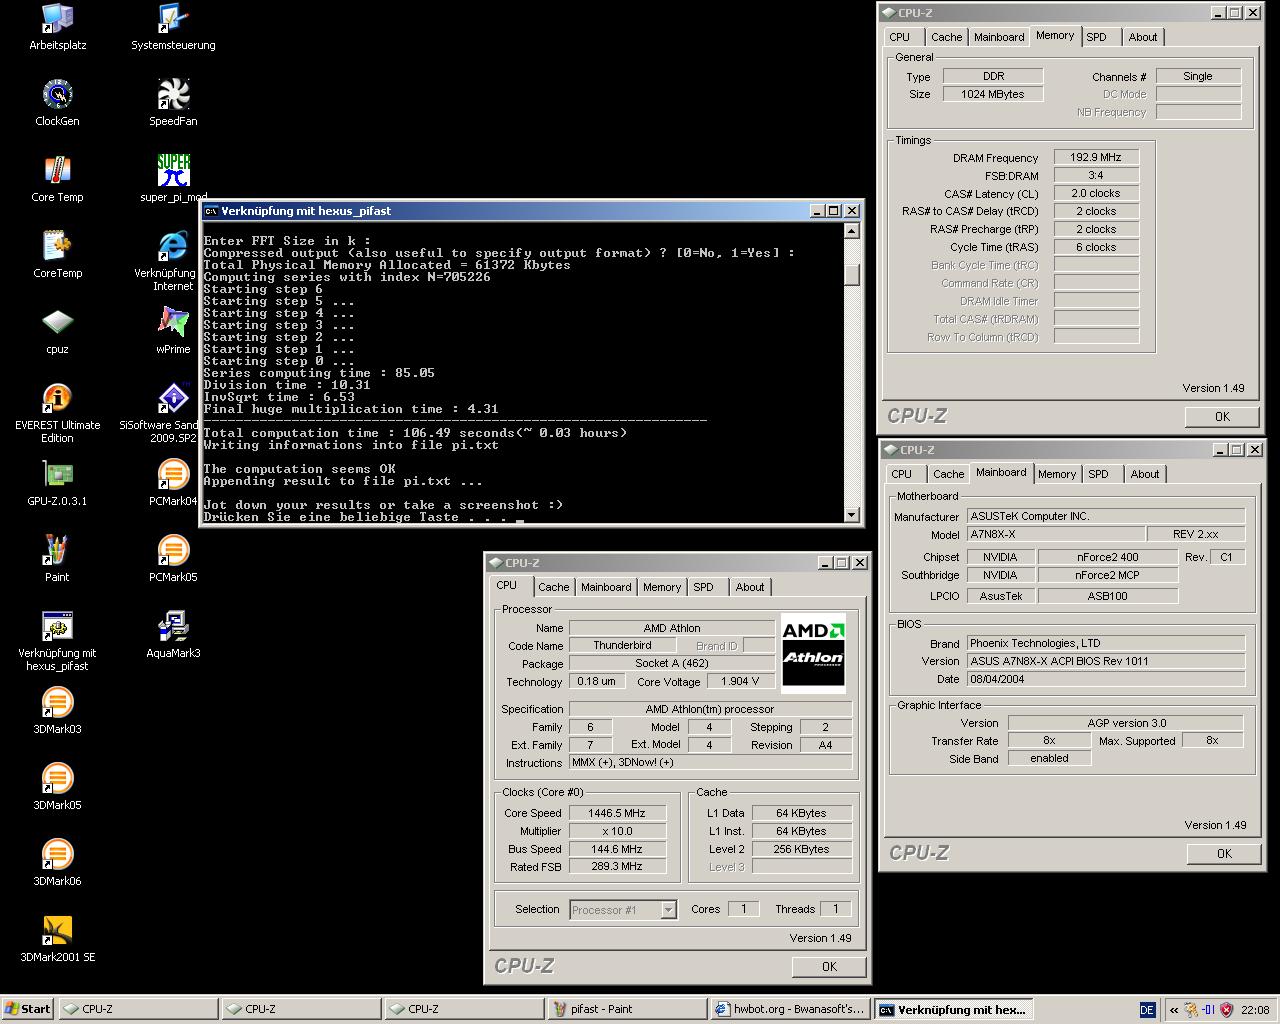Viewport: 1280px width, 1024px height.
Task: Open About tab in CPU window
Action: (750, 588)
